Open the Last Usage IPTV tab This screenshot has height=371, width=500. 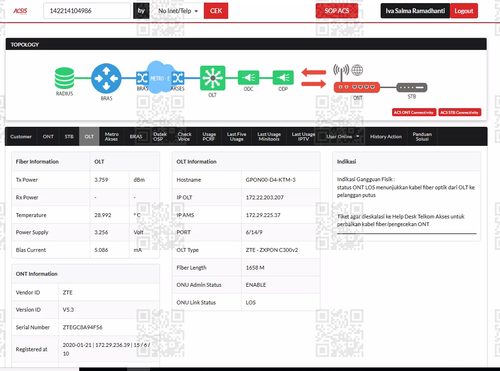[x=303, y=137]
